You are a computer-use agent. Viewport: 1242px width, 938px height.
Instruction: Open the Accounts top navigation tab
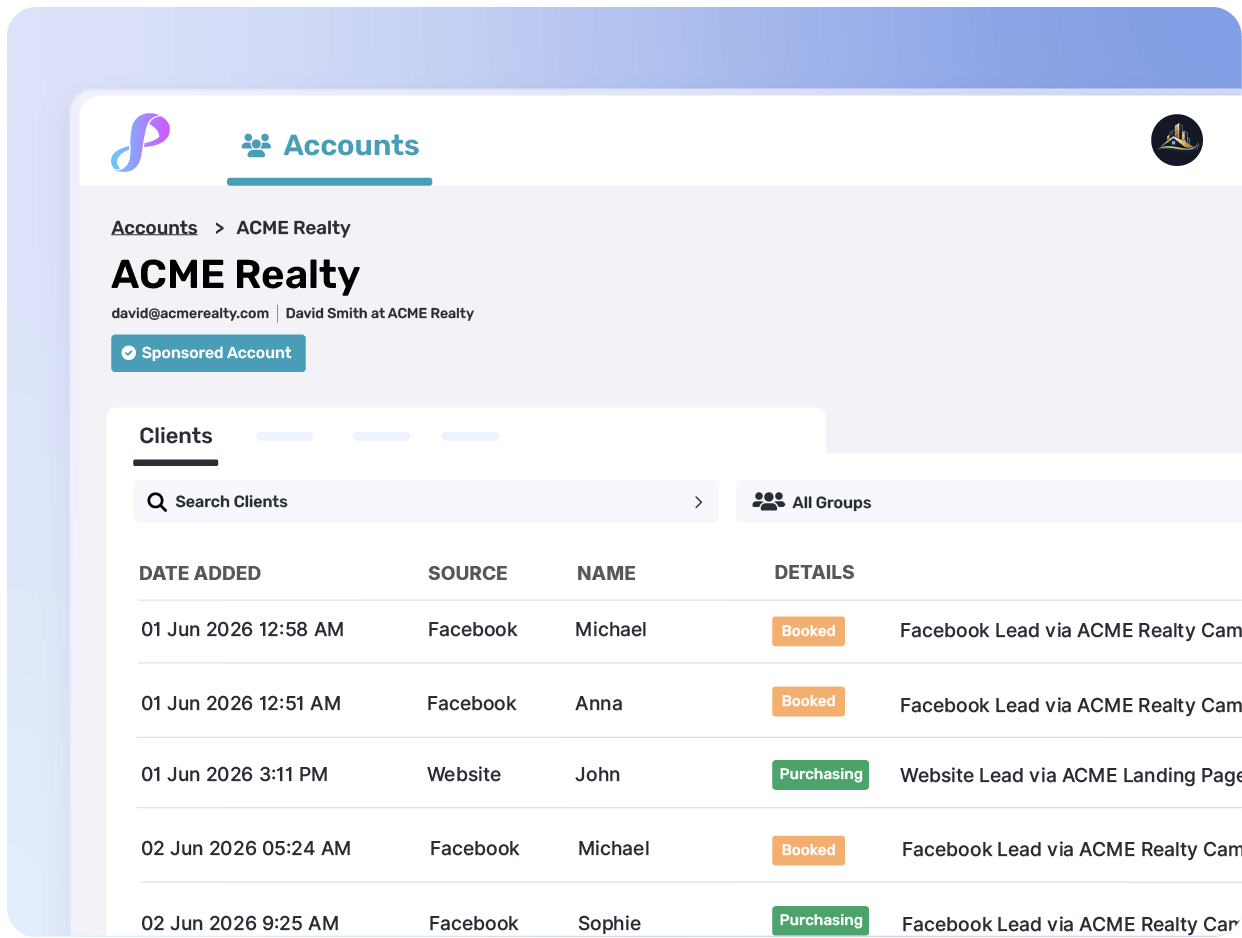[330, 146]
